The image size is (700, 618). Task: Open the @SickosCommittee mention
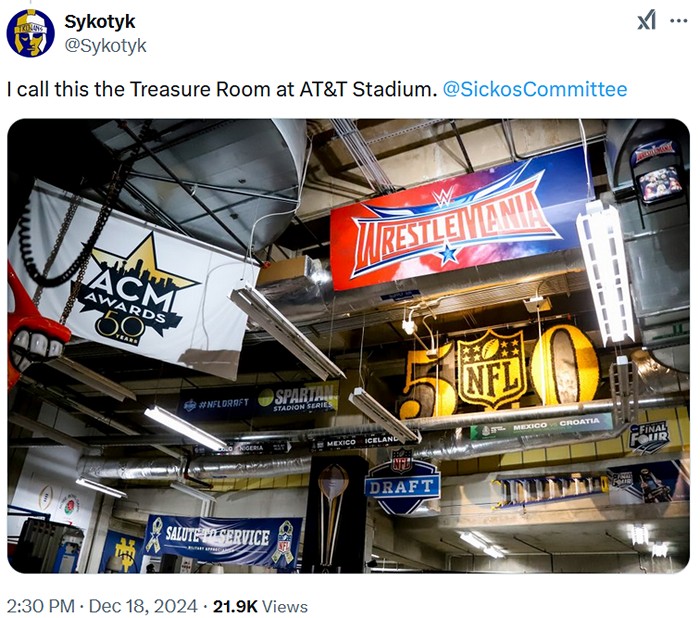tap(535, 89)
